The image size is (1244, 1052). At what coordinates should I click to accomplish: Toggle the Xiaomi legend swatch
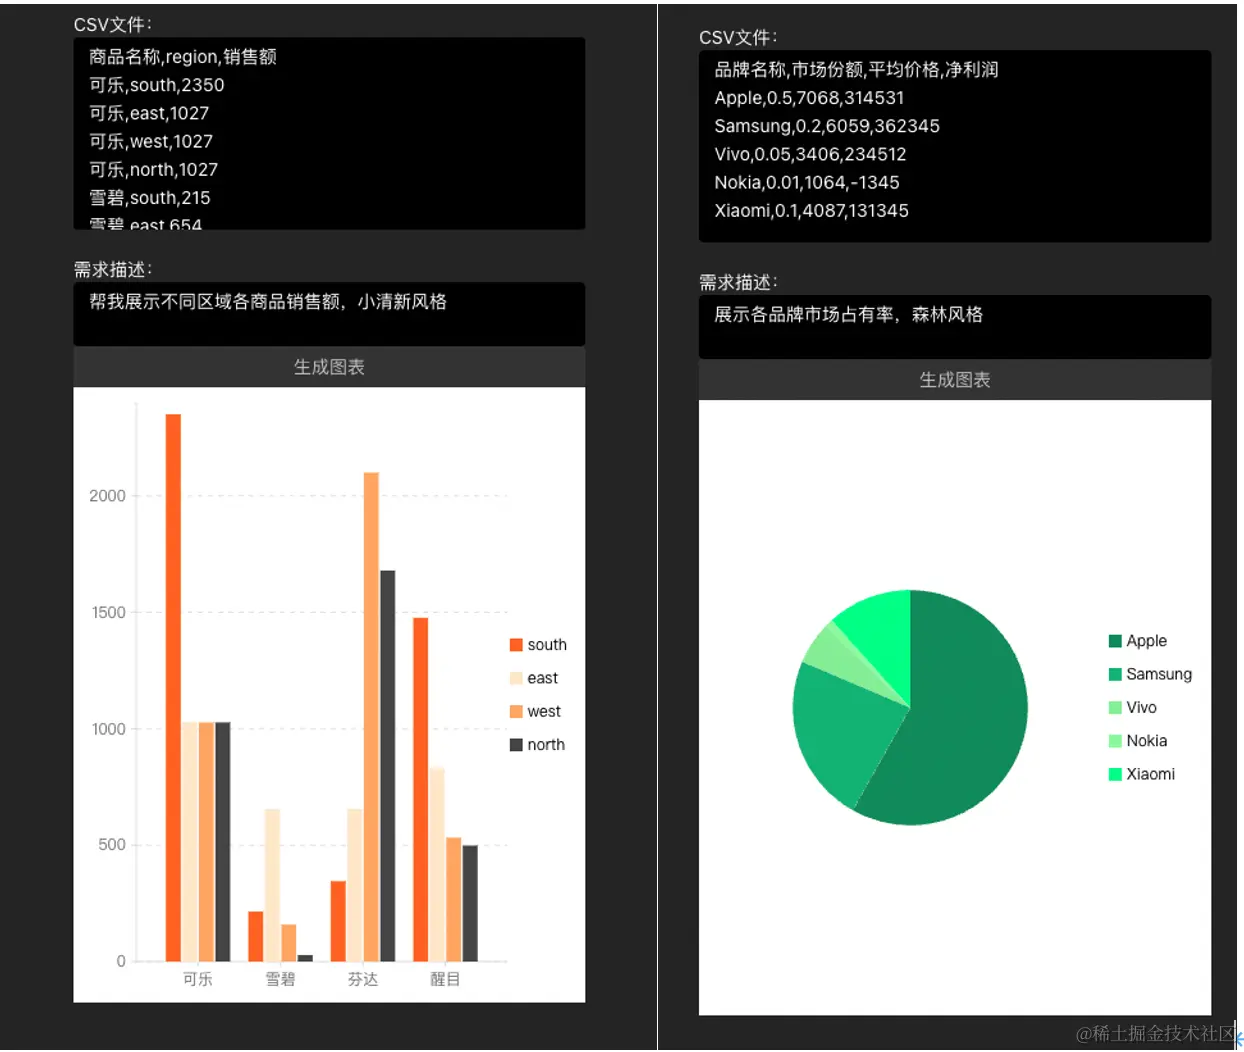pos(1115,774)
